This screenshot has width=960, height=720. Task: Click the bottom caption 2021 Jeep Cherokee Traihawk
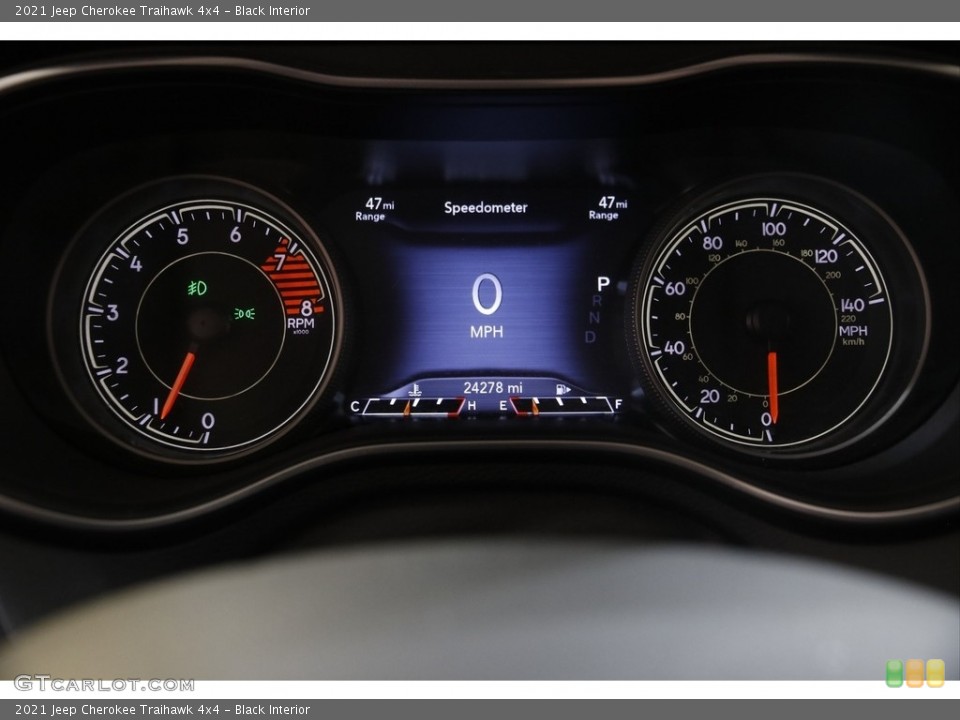[x=162, y=710]
